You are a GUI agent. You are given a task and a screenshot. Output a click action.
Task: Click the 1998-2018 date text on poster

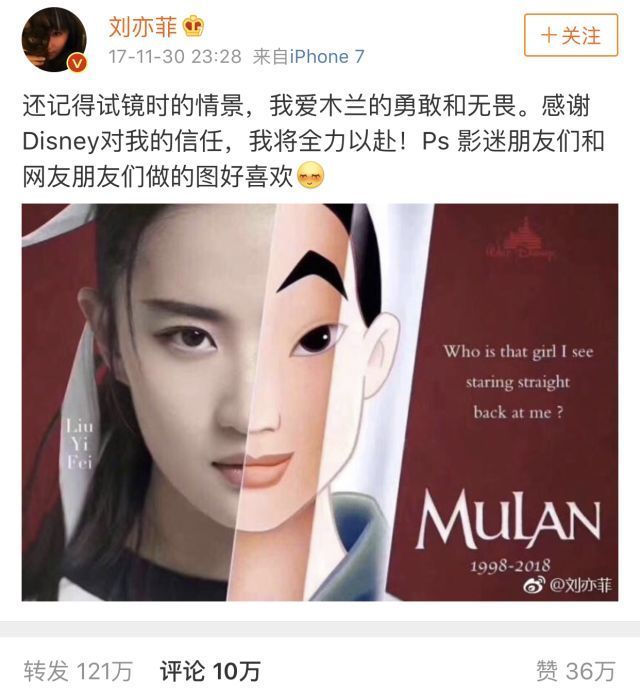click(510, 566)
